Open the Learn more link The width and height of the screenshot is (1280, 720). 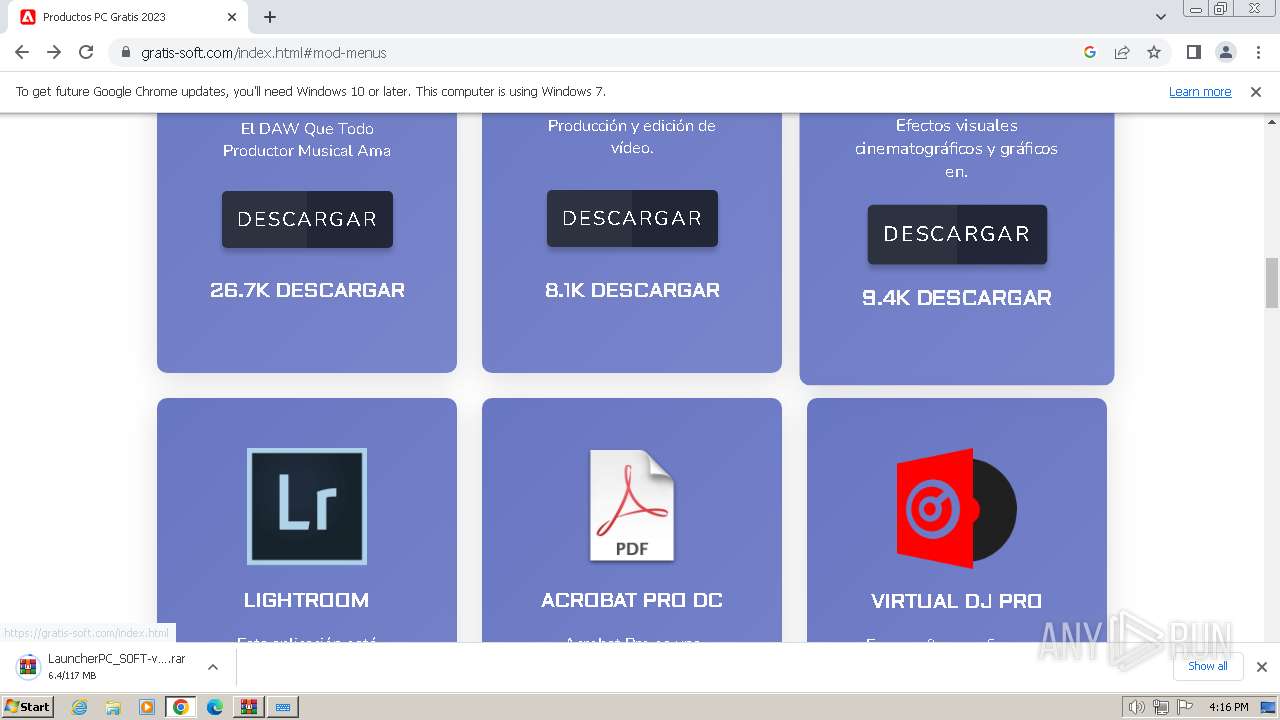point(1200,92)
